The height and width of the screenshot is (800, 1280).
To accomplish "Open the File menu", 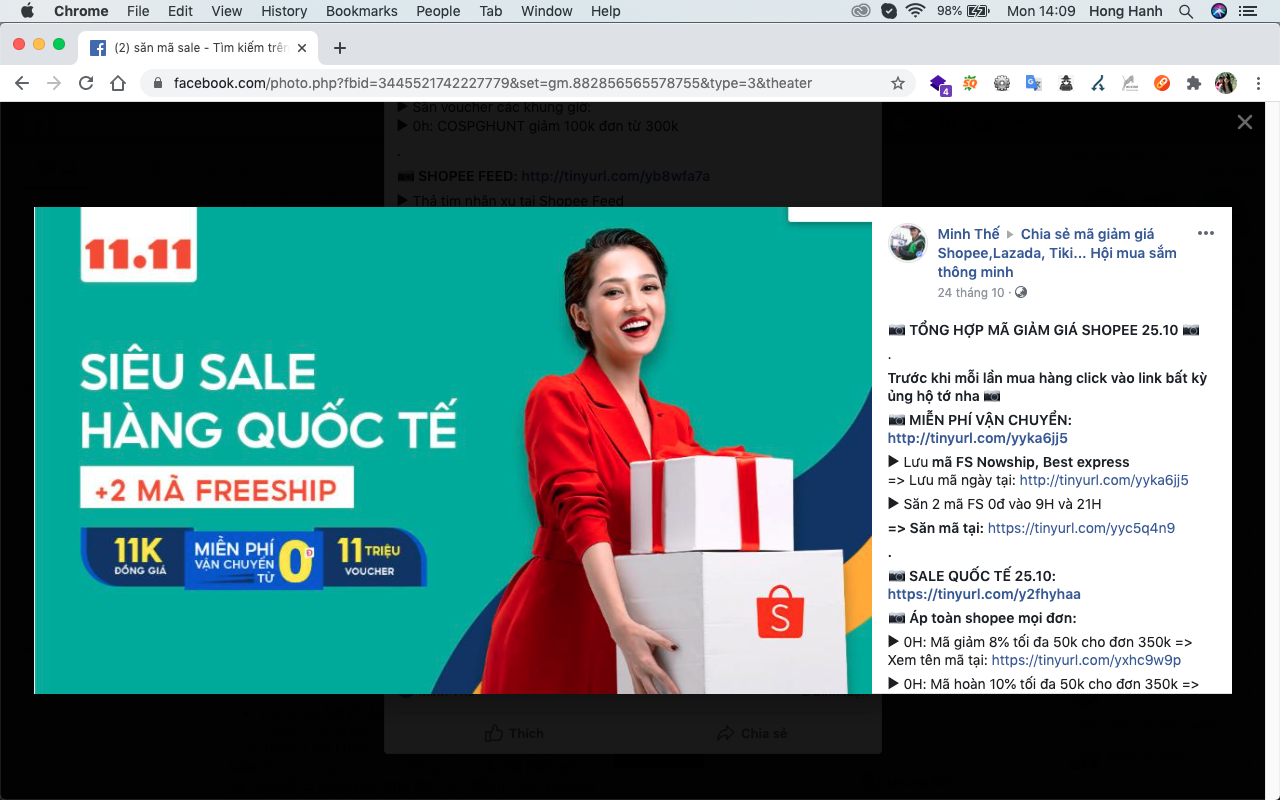I will coord(138,11).
